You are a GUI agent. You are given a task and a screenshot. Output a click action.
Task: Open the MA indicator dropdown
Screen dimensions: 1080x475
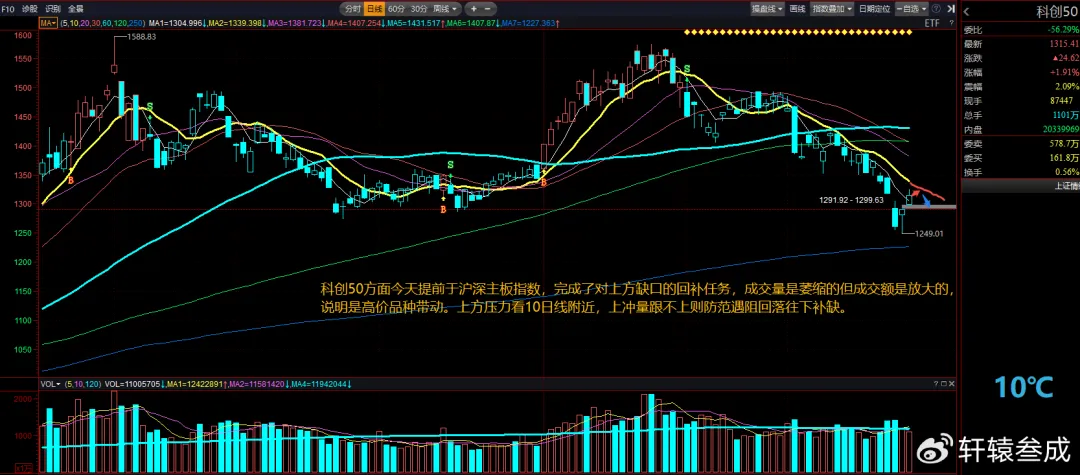pos(48,23)
